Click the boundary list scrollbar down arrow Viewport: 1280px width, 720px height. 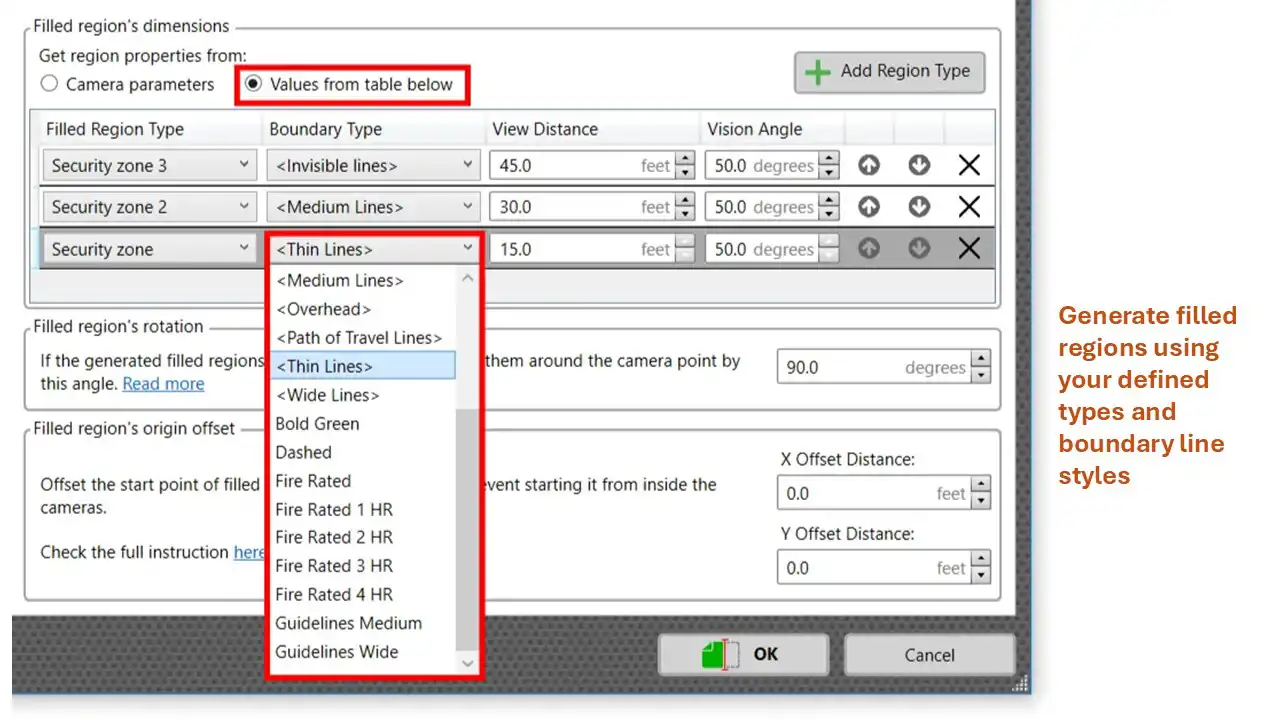(468, 662)
